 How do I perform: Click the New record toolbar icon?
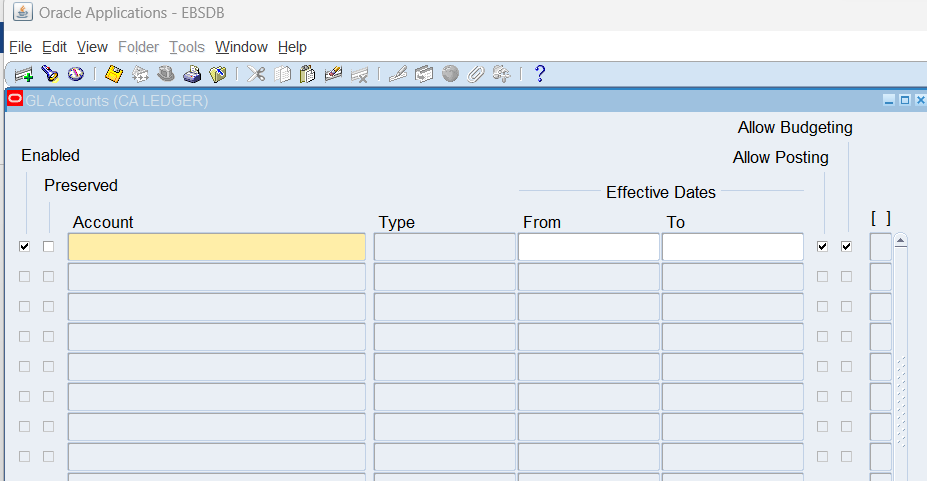24,74
